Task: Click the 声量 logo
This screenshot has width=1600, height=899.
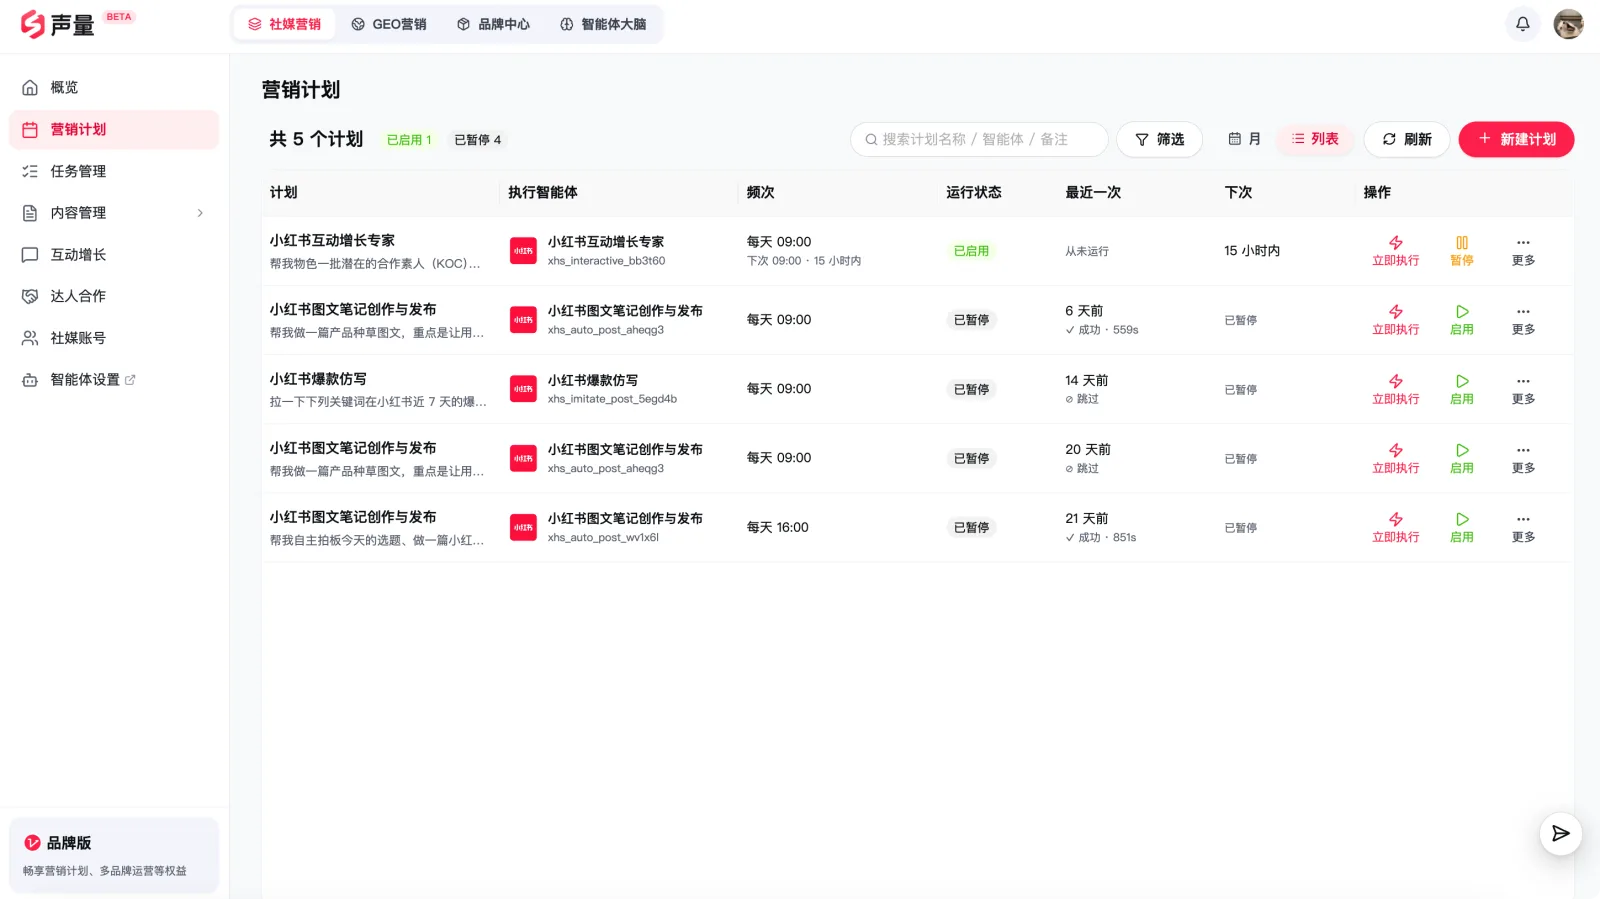Action: (x=58, y=24)
